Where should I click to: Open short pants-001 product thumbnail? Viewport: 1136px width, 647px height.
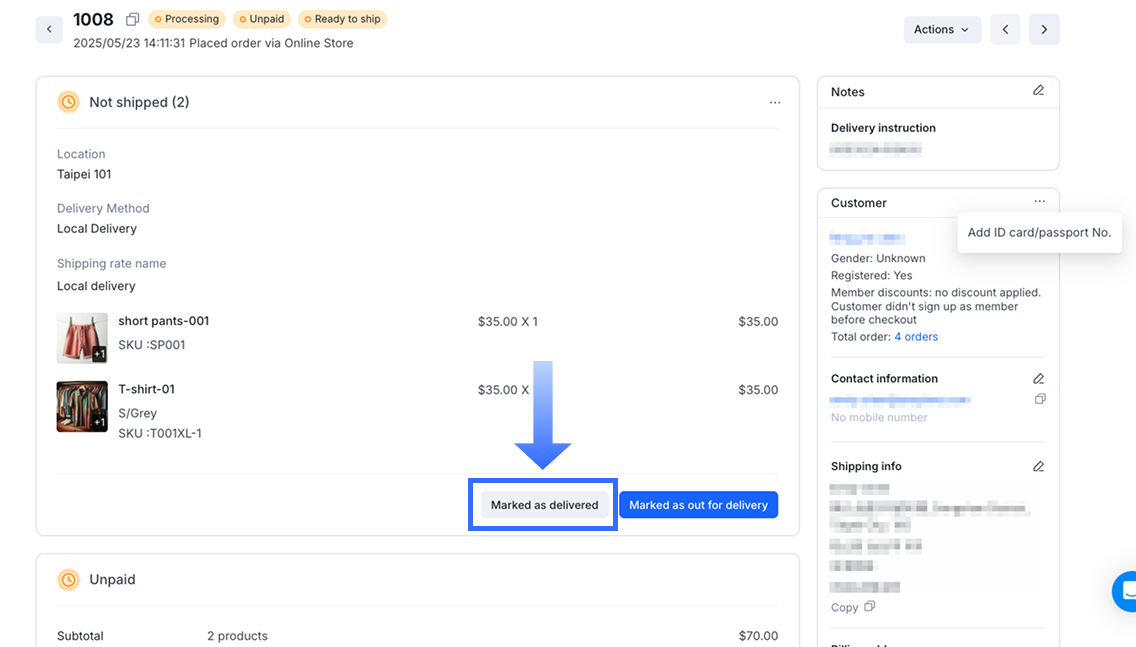[82, 338]
